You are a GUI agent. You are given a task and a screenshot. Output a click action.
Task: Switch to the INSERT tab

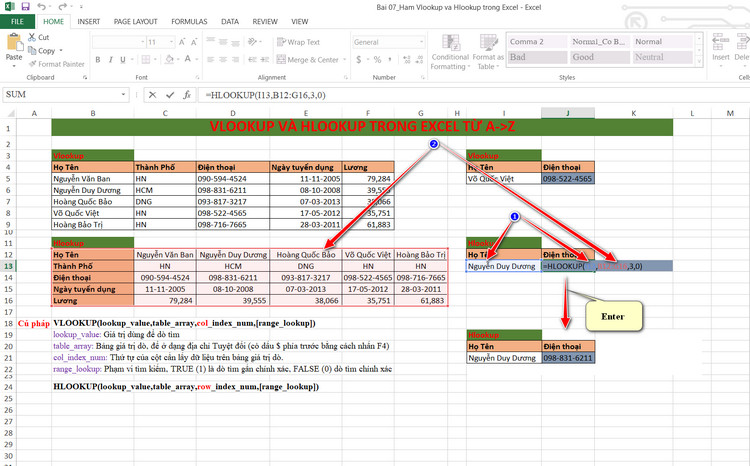(88, 22)
